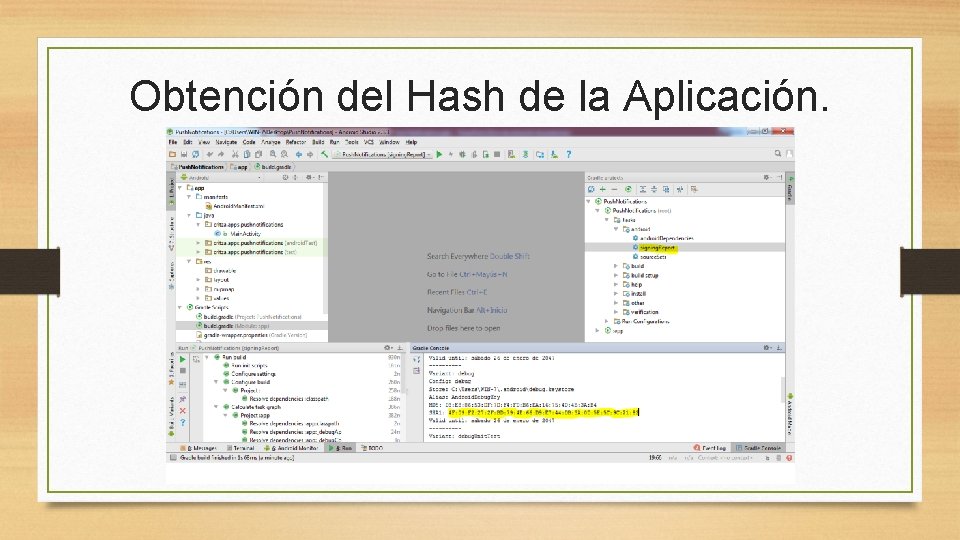Click the blue Back navigation arrow

(x=299, y=154)
